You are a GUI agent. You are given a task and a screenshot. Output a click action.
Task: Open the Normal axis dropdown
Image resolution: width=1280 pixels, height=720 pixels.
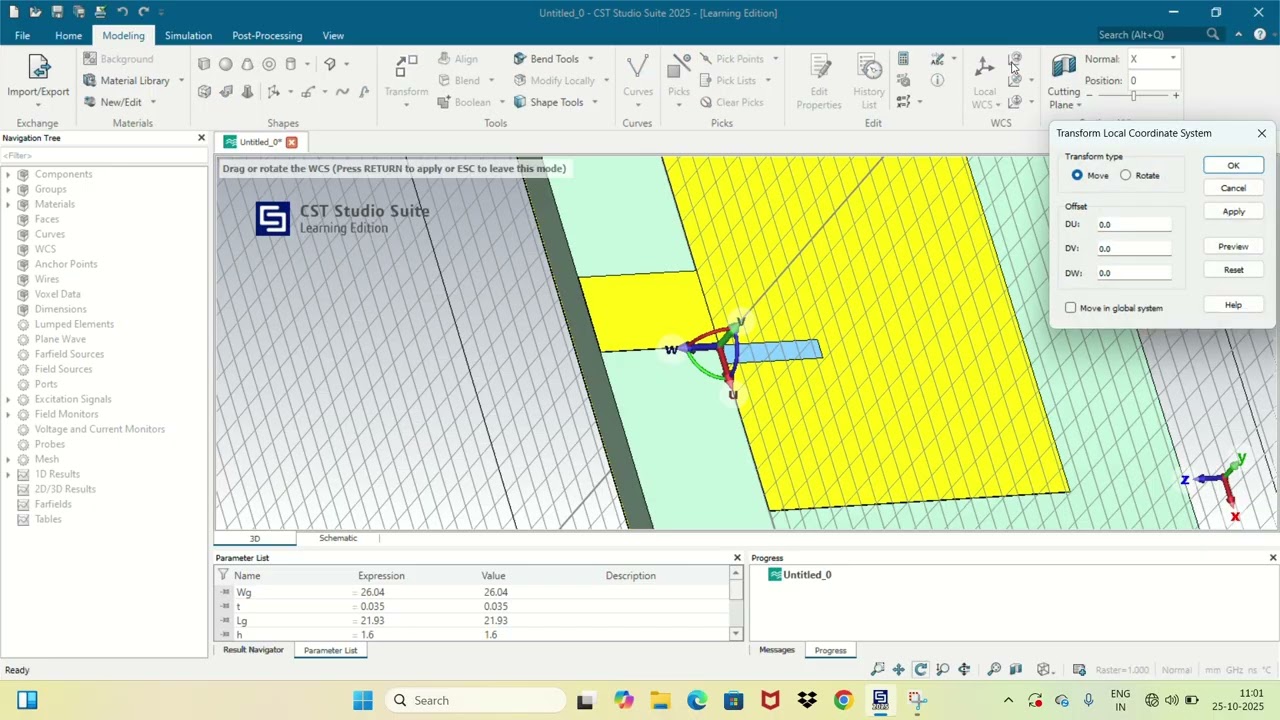tap(1173, 59)
